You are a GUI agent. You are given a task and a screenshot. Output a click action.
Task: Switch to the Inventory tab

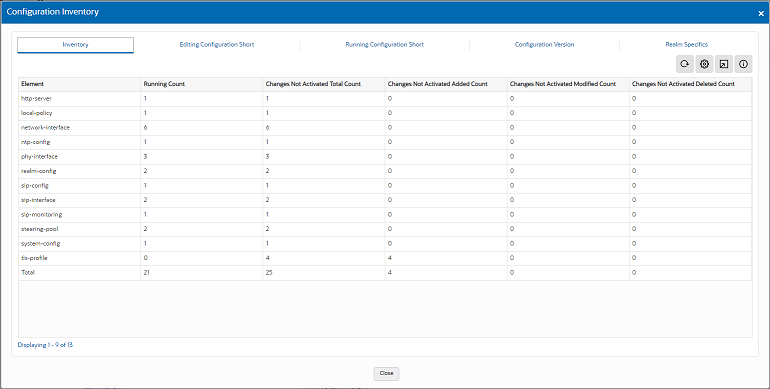[x=75, y=45]
